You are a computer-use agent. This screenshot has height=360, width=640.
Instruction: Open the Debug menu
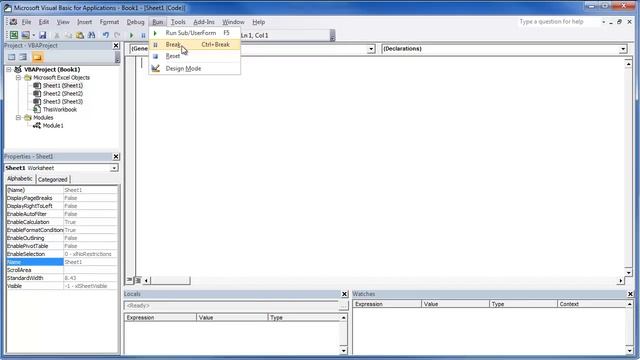(x=135, y=22)
